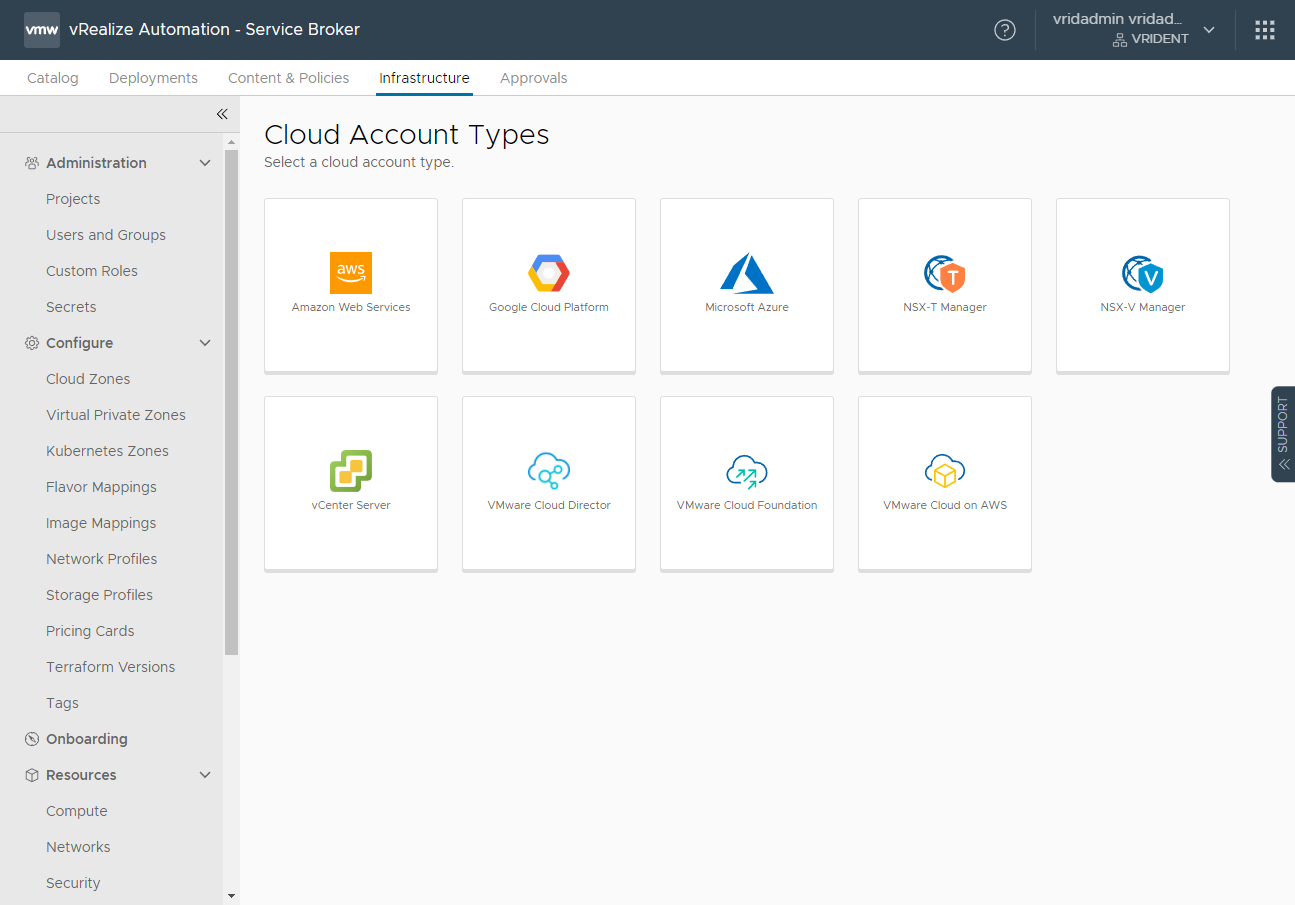
Task: Open Terraform Versions
Action: pyautogui.click(x=111, y=667)
